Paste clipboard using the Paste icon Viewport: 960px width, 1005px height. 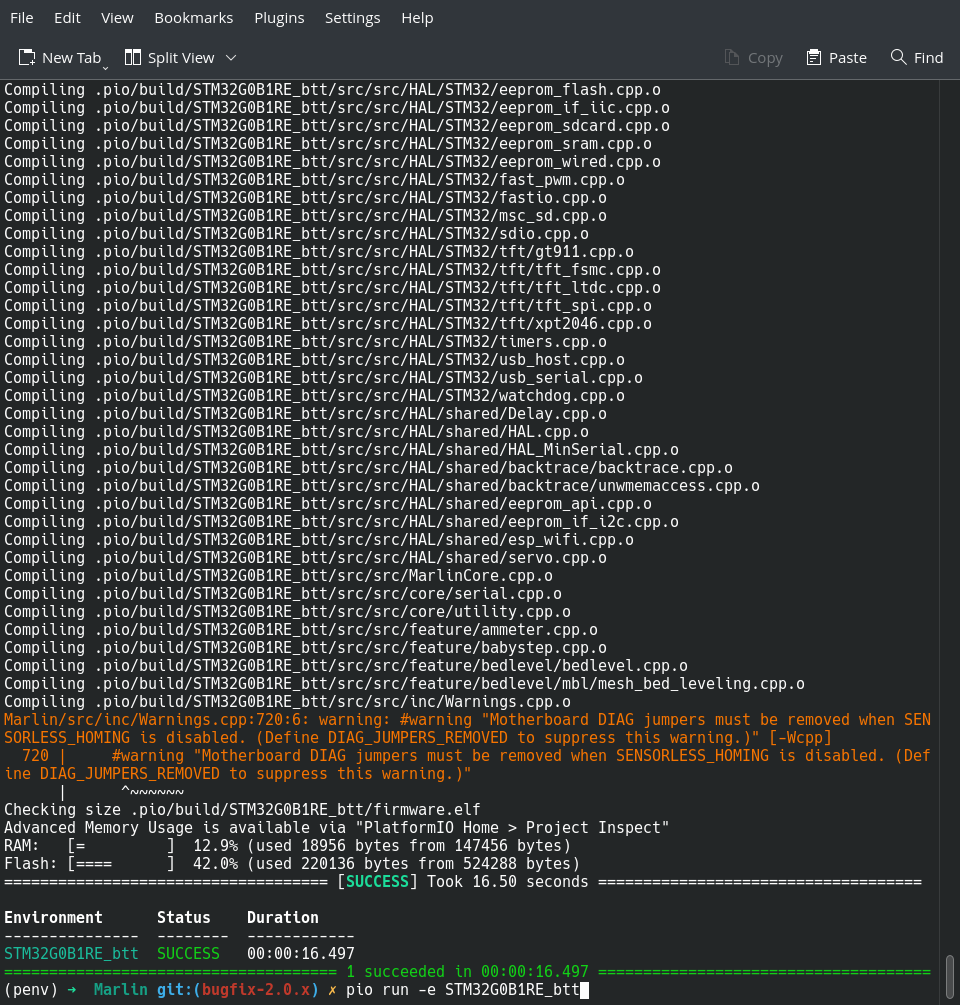(x=814, y=58)
